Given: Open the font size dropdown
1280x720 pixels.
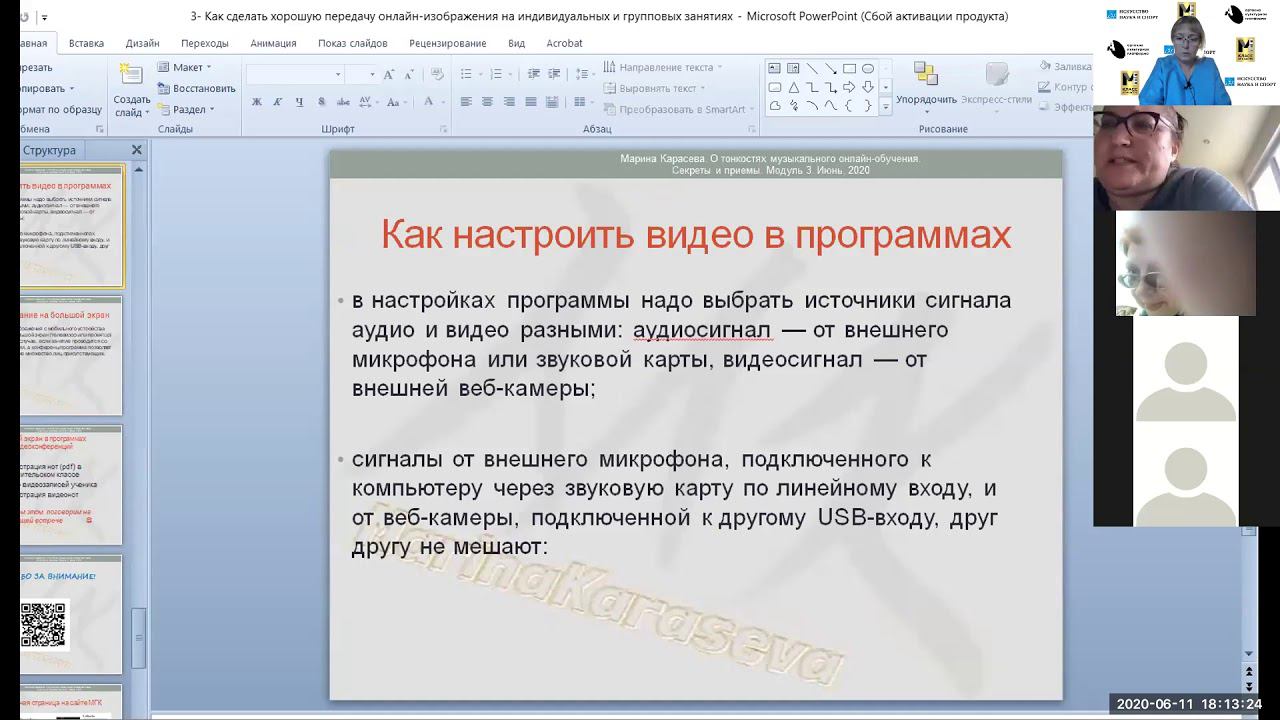Looking at the screenshot, I should (x=361, y=74).
